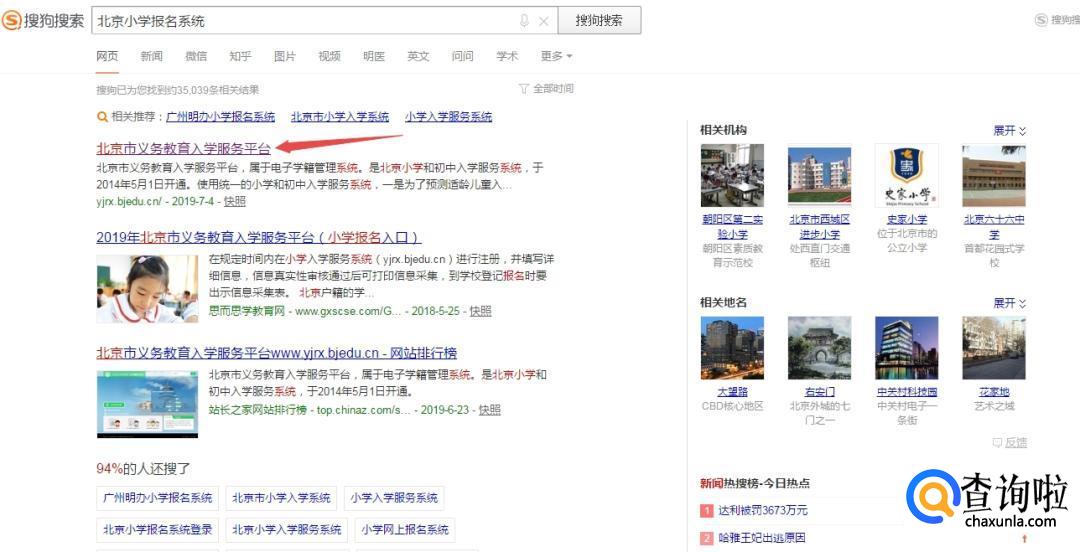Click the Sogou search logo
The image size is (1080, 552).
(x=43, y=21)
